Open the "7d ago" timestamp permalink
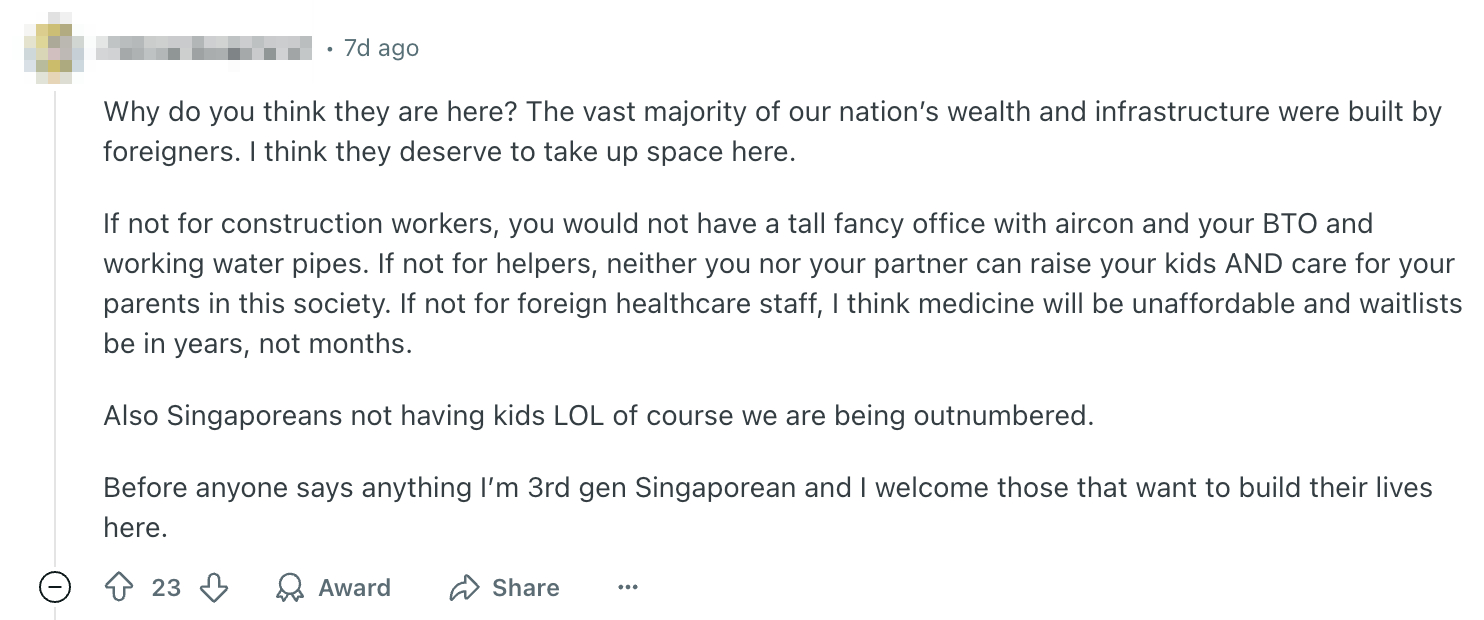The height and width of the screenshot is (620, 1484). [380, 48]
